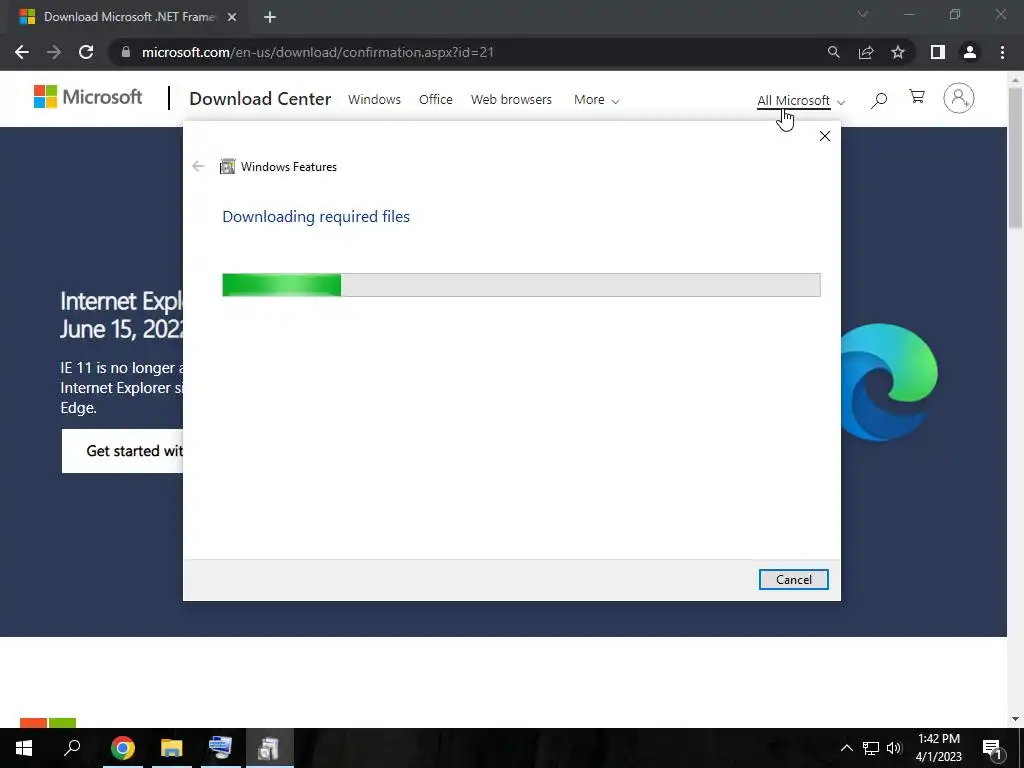This screenshot has width=1024, height=768.
Task: Cancel the Windows Features download
Action: click(x=793, y=579)
